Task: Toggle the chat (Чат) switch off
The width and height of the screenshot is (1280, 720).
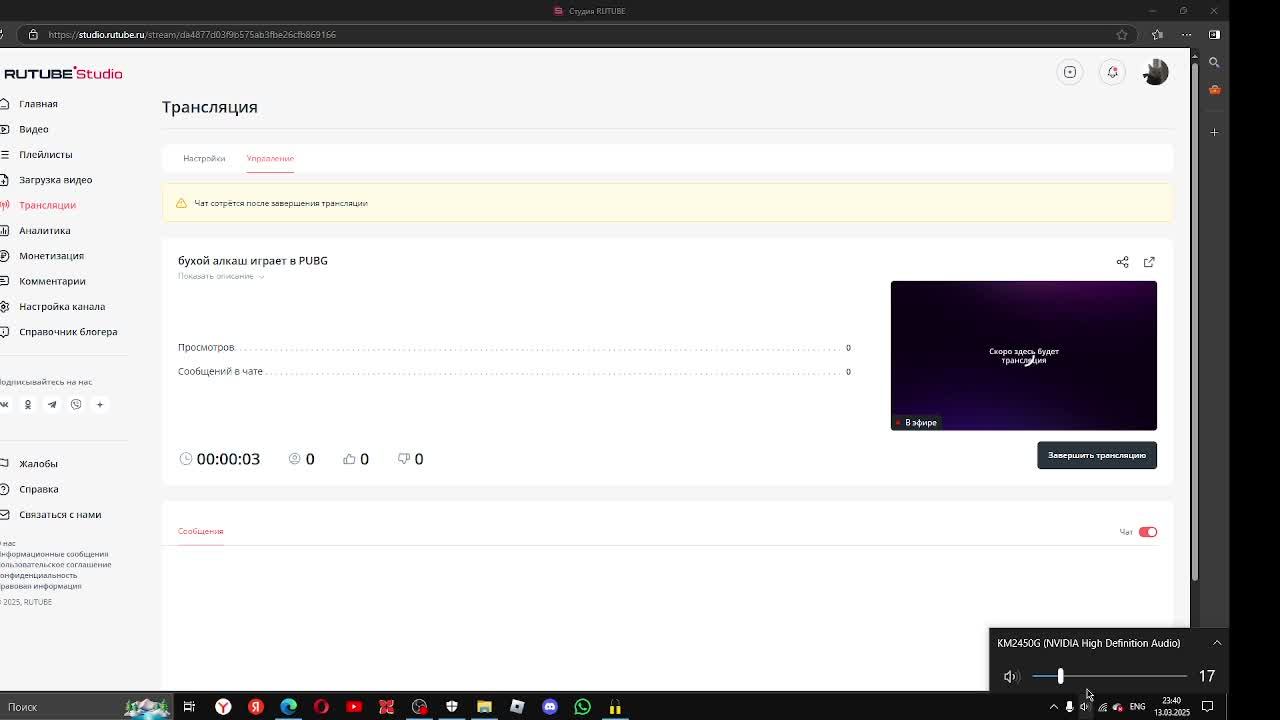Action: click(x=1148, y=532)
